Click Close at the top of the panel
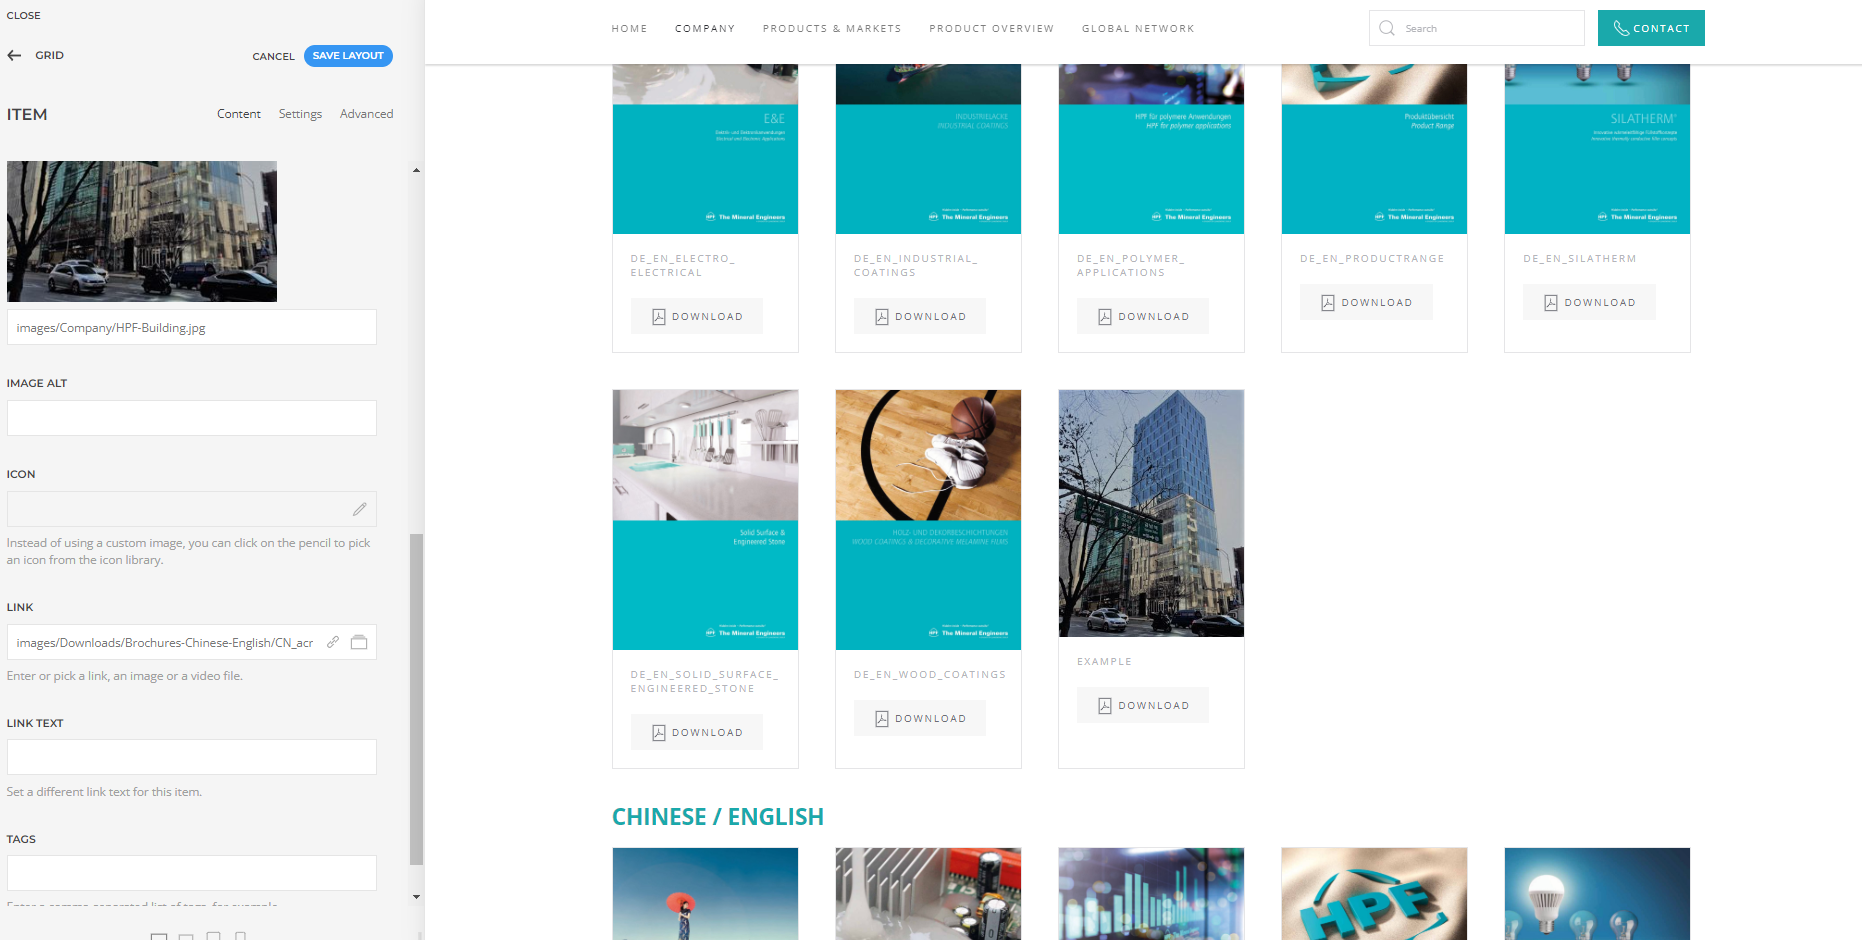Viewport: 1862px width, 940px height. click(24, 16)
